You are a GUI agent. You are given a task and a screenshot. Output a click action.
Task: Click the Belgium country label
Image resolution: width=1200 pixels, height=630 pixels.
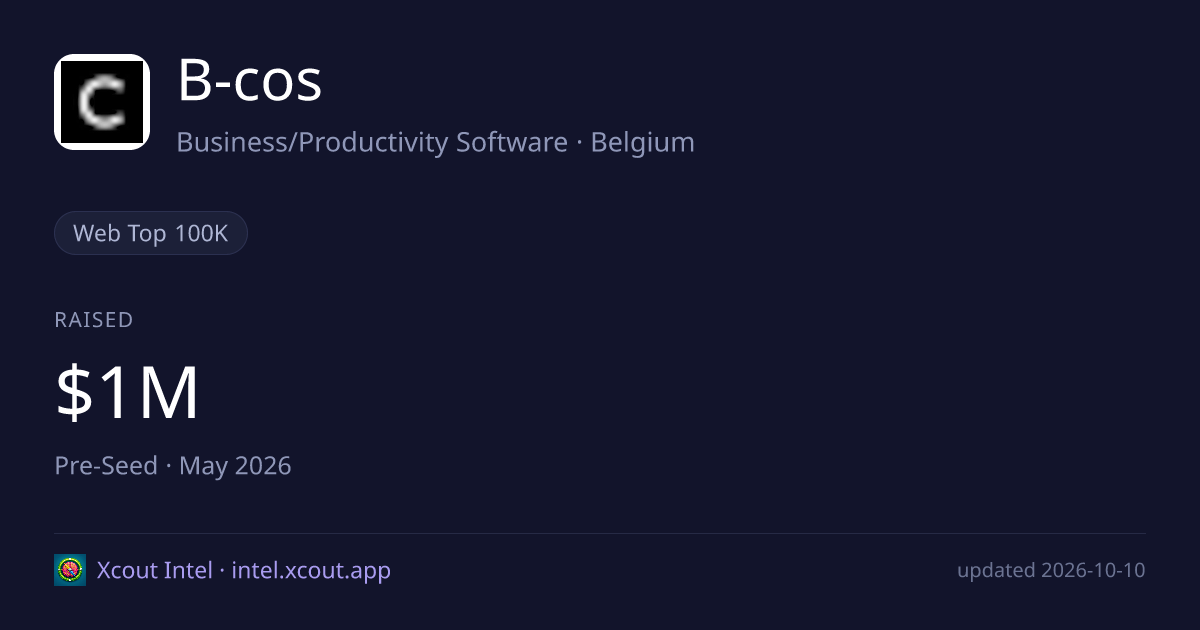click(x=643, y=142)
